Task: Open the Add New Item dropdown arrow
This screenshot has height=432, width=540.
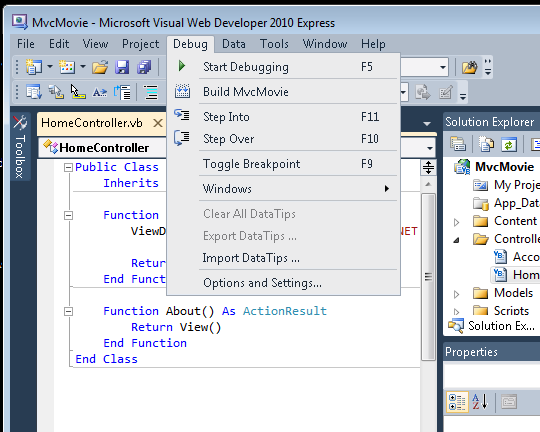Action: point(83,66)
